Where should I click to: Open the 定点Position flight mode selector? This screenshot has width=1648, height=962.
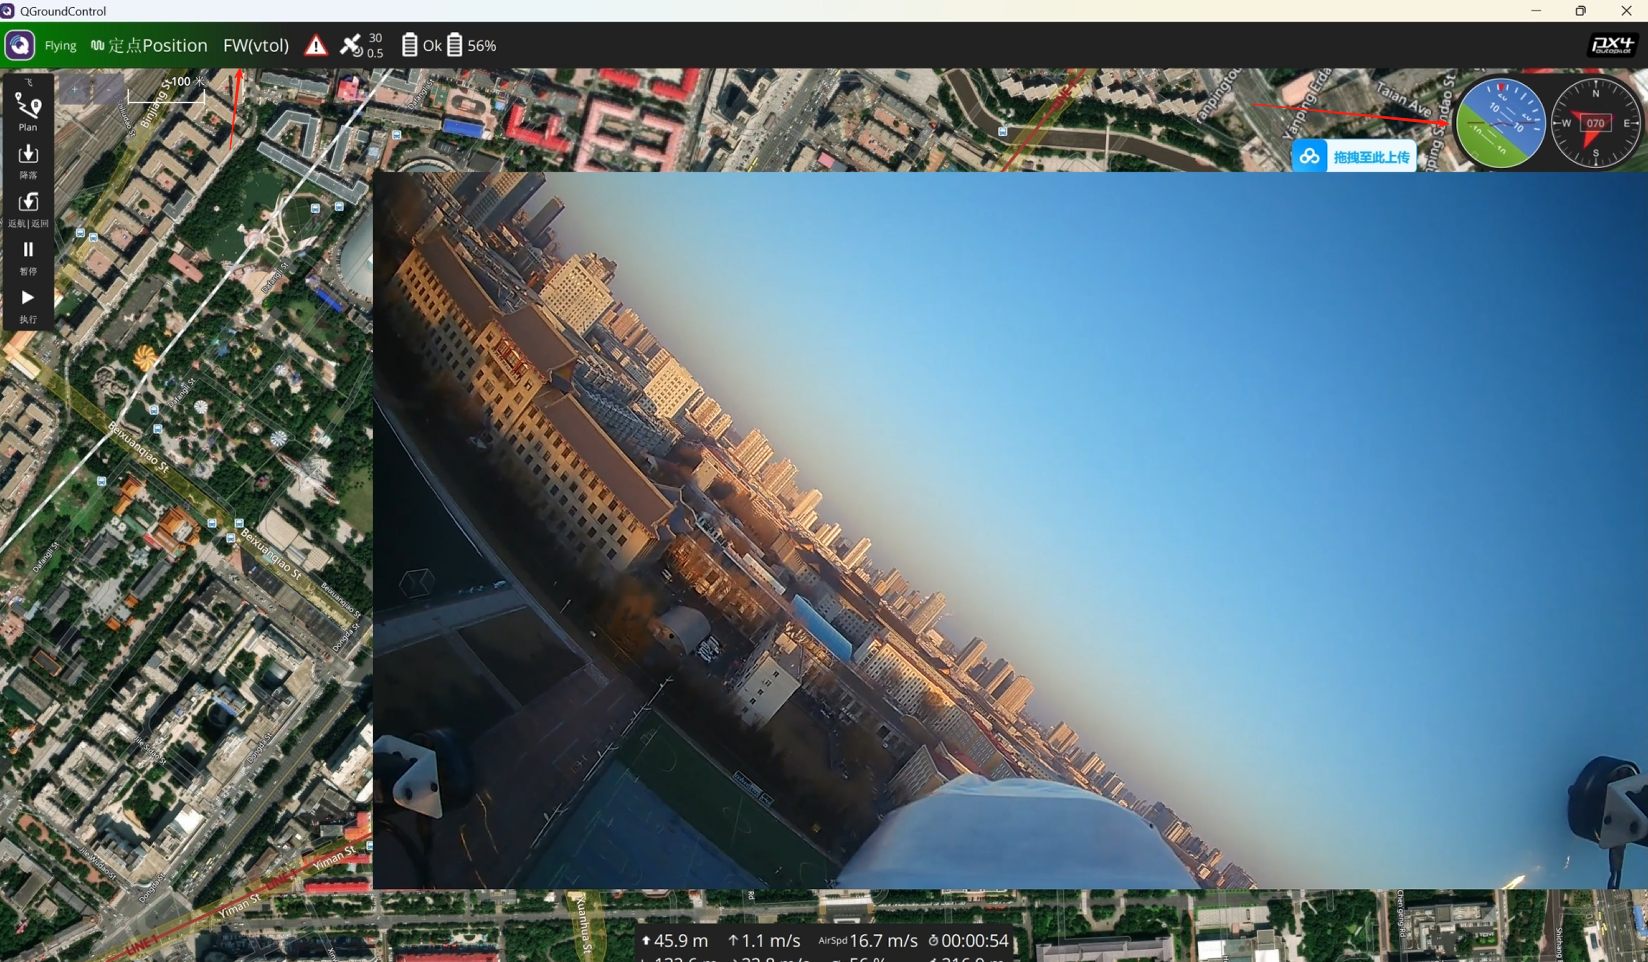coord(149,46)
